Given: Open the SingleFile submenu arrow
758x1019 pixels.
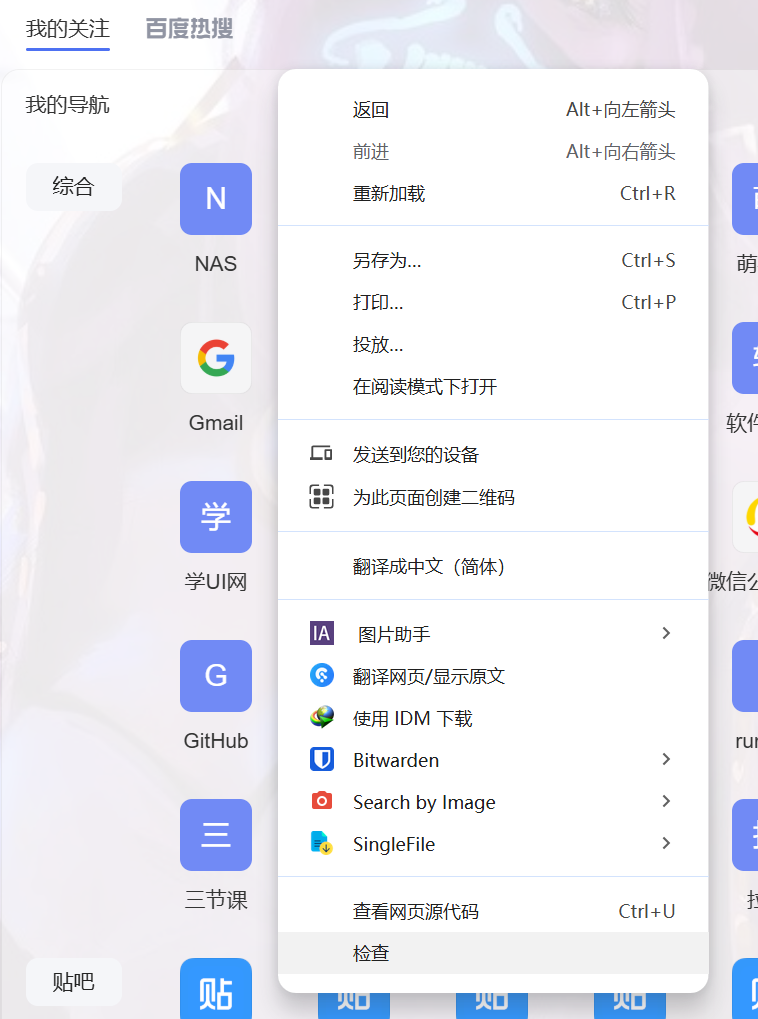Looking at the screenshot, I should pyautogui.click(x=666, y=844).
